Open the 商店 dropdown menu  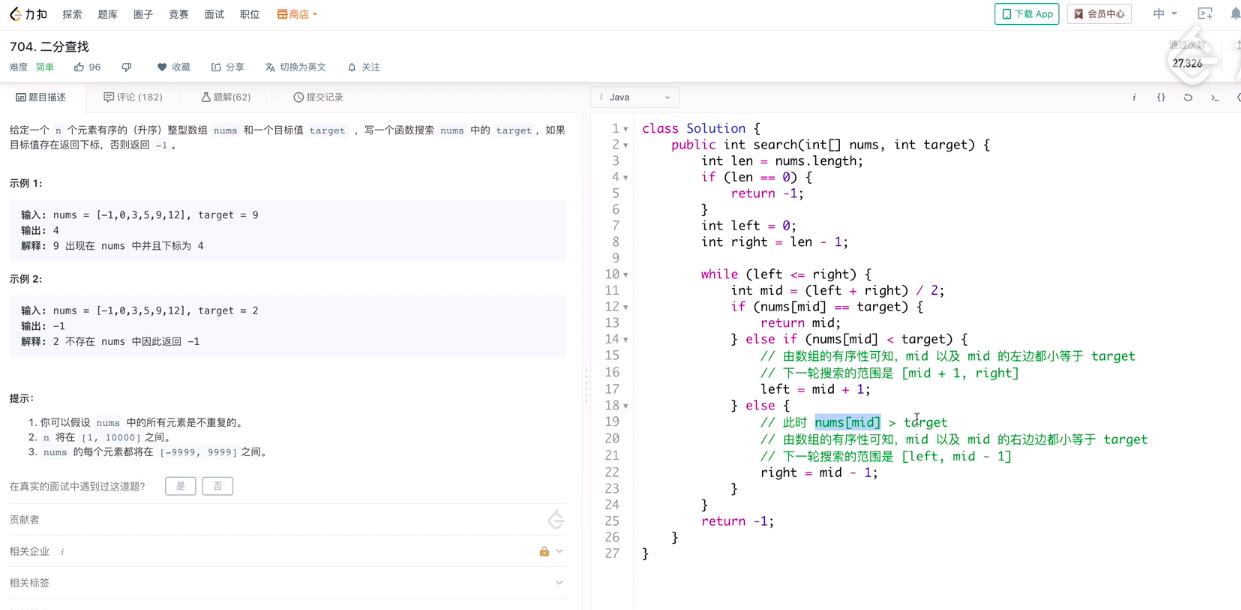pos(297,14)
